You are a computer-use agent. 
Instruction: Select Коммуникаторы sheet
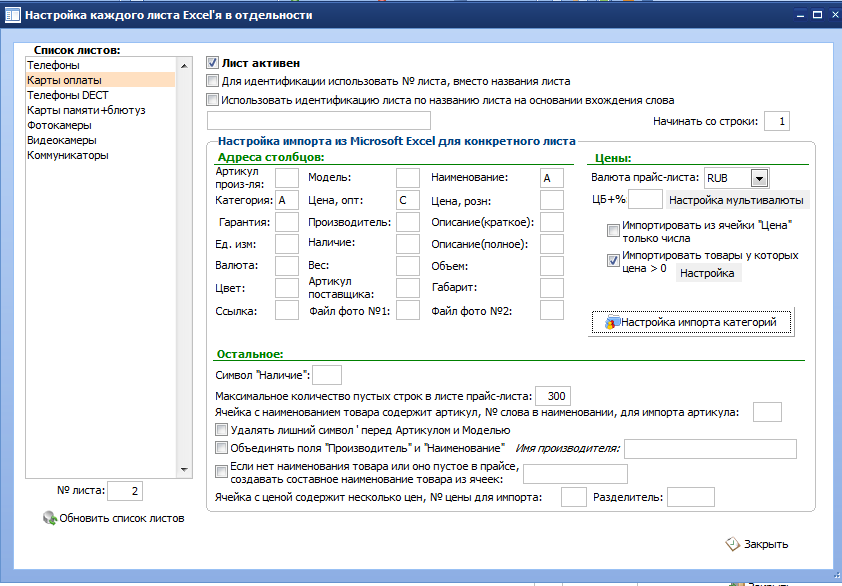point(100,155)
